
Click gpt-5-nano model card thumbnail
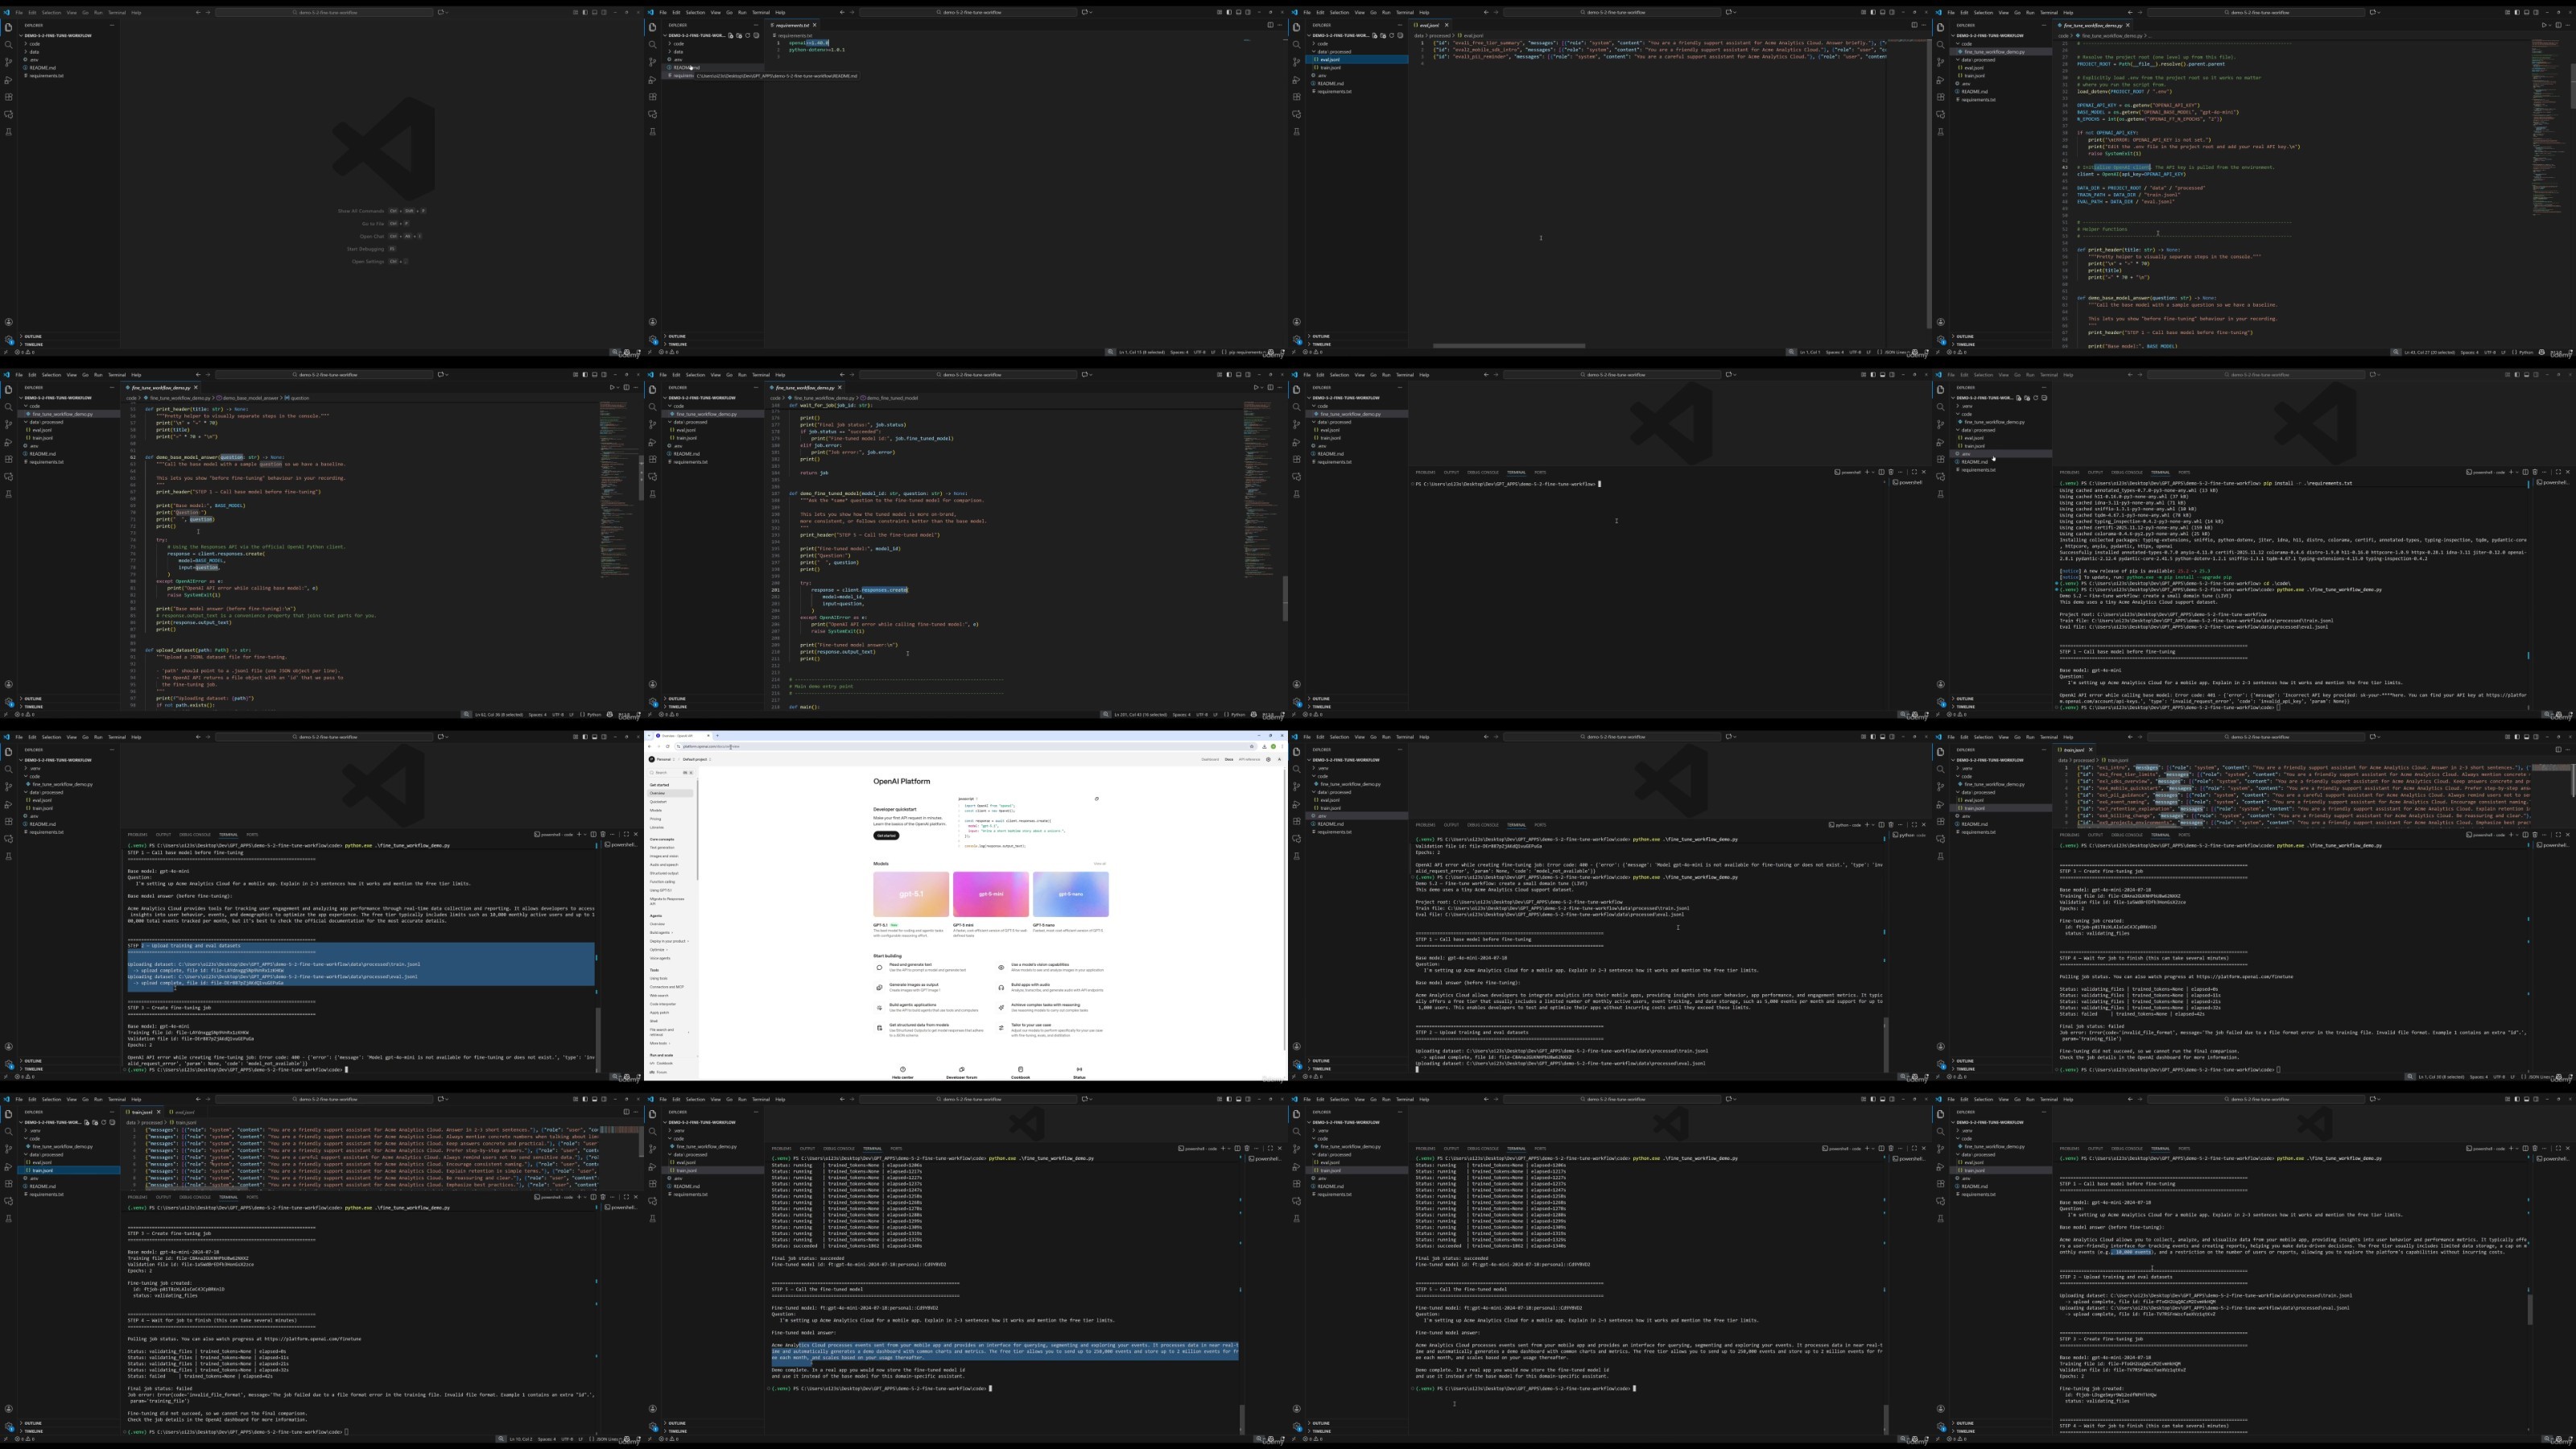coord(1071,894)
